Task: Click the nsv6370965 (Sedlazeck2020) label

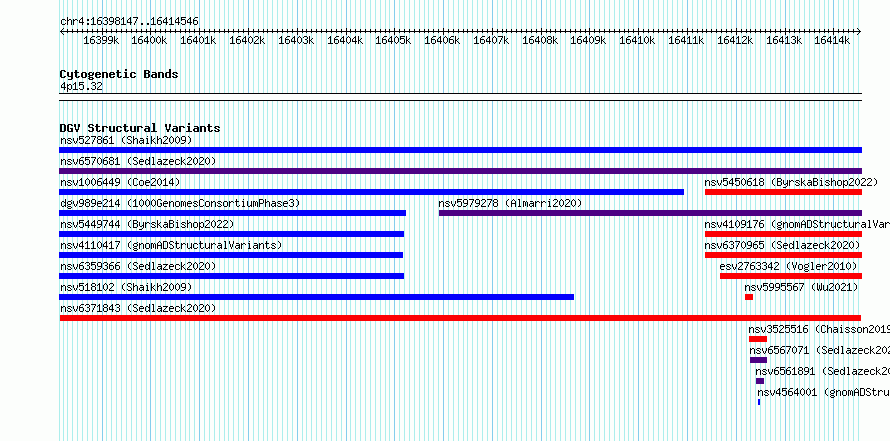Action: click(x=783, y=245)
